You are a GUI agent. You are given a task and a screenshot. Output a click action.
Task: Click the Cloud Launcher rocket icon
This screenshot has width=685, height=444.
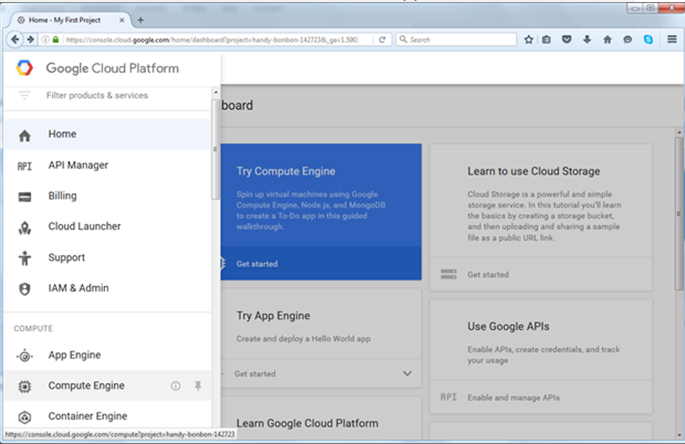[24, 228]
